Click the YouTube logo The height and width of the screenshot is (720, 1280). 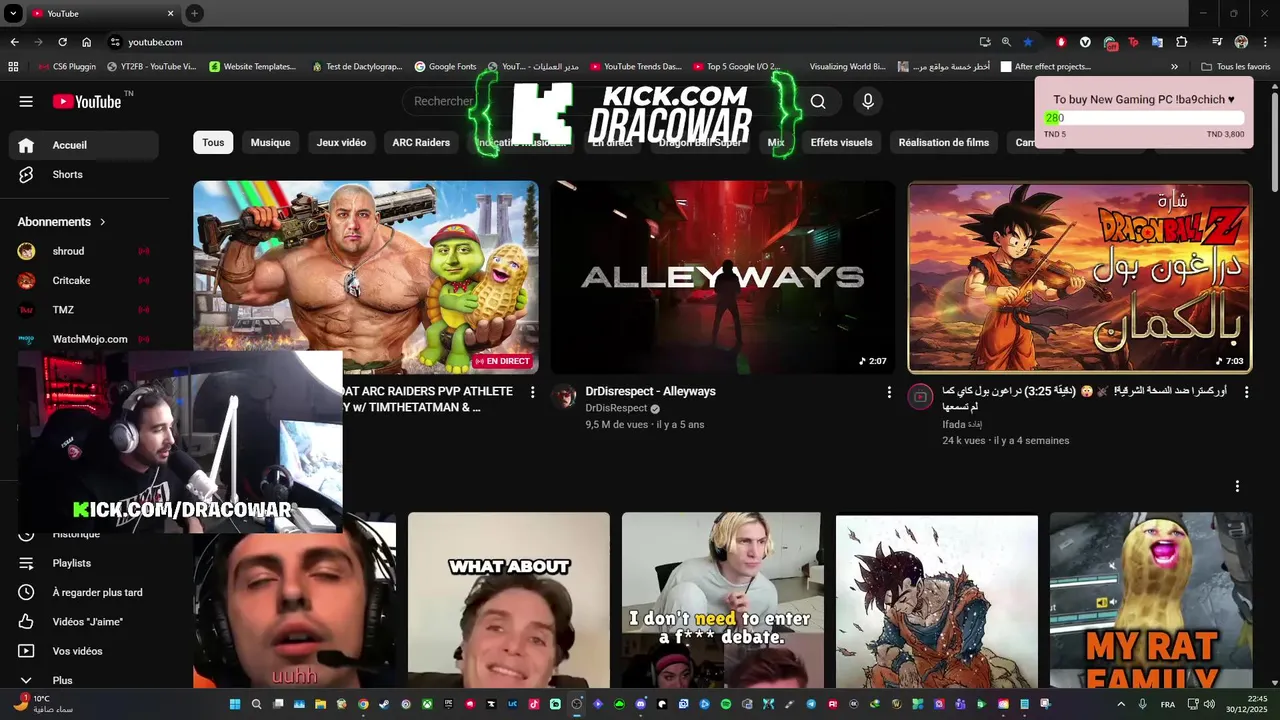87,101
